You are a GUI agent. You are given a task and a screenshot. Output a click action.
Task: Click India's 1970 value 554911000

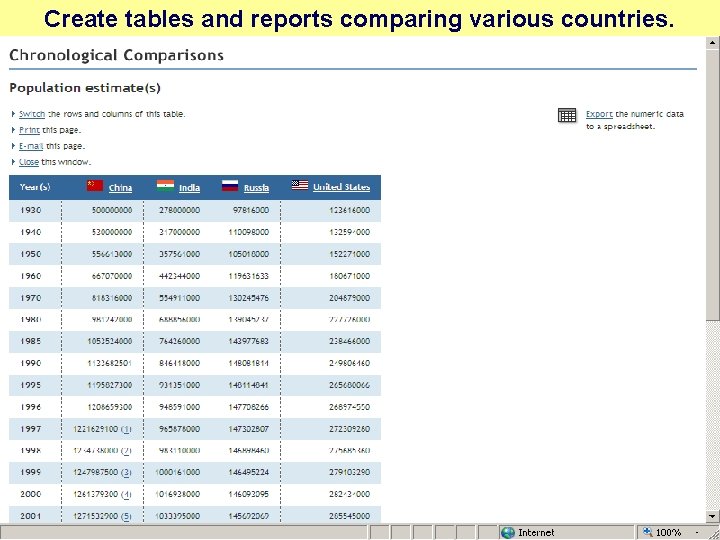180,298
